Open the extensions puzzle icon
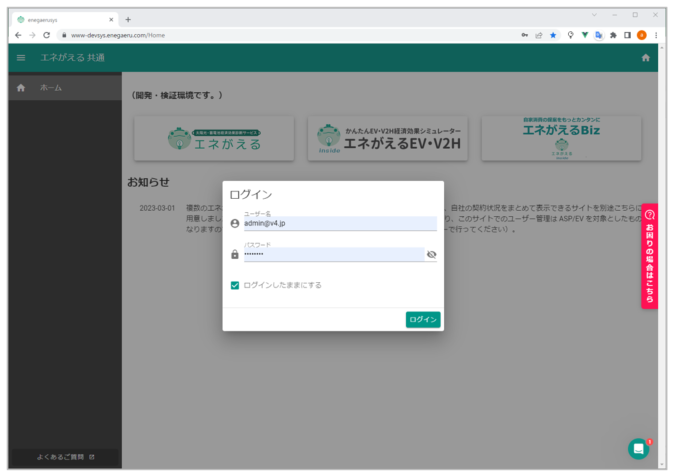The image size is (673, 475). 613,35
